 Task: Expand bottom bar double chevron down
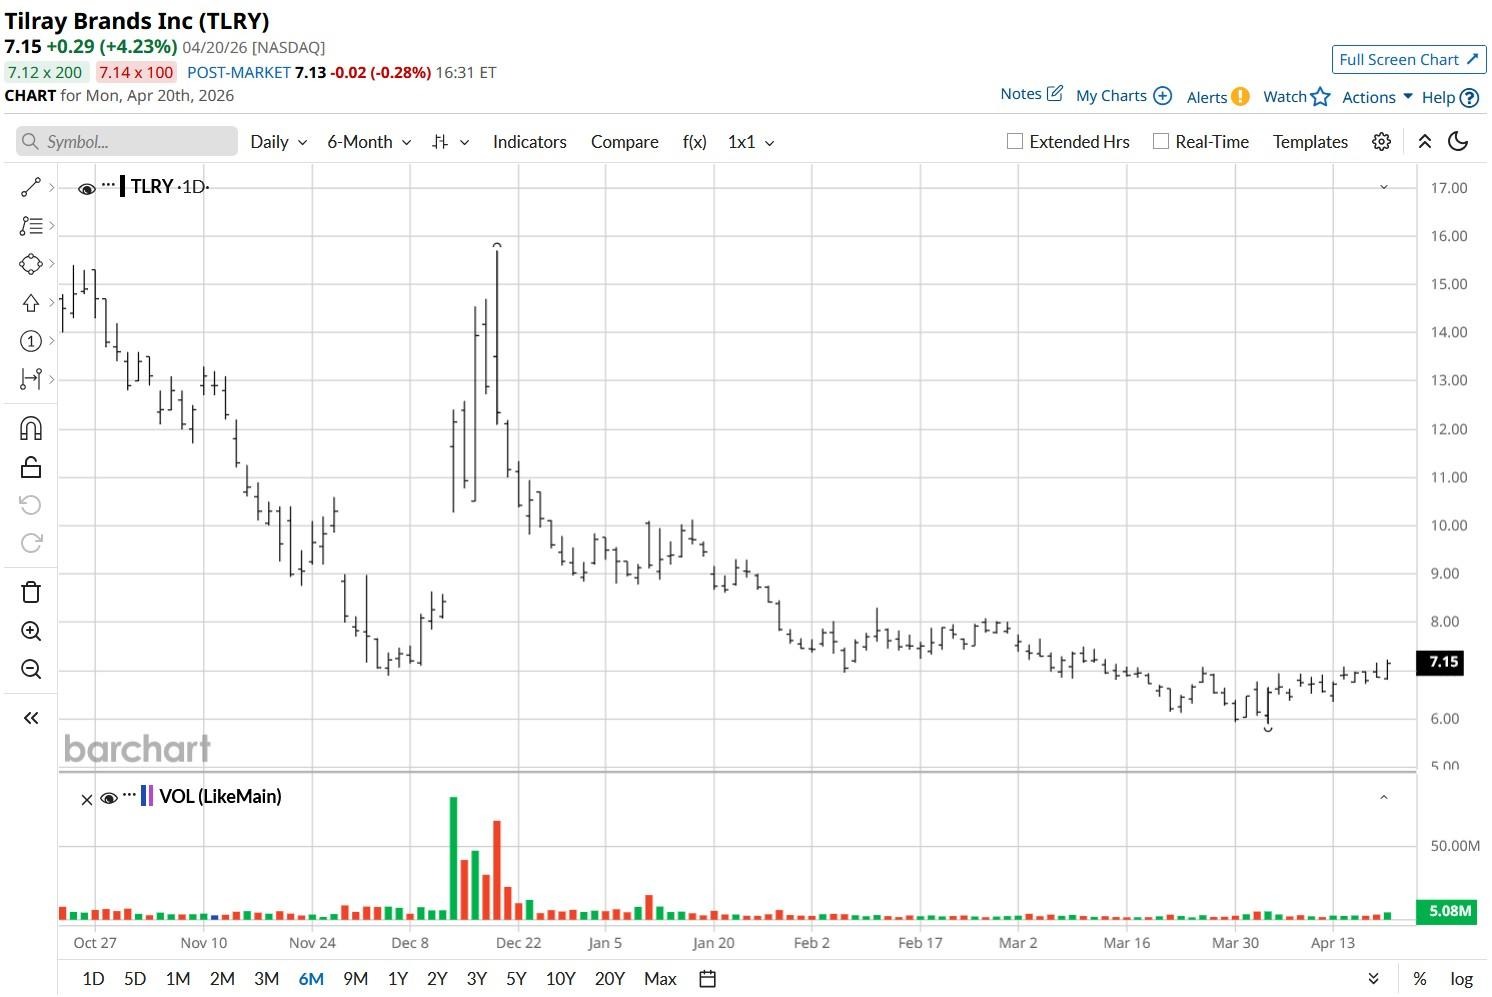(x=1374, y=979)
